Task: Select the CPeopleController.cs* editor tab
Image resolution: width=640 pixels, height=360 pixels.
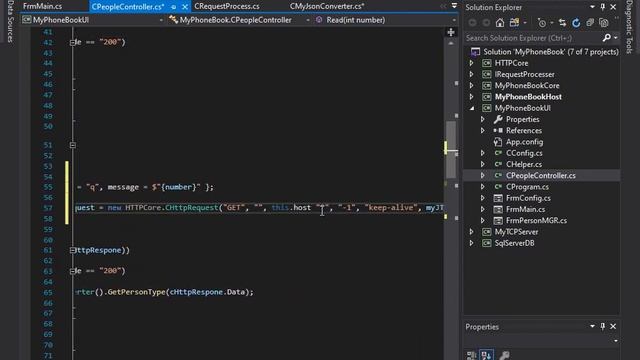Action: 128,7
